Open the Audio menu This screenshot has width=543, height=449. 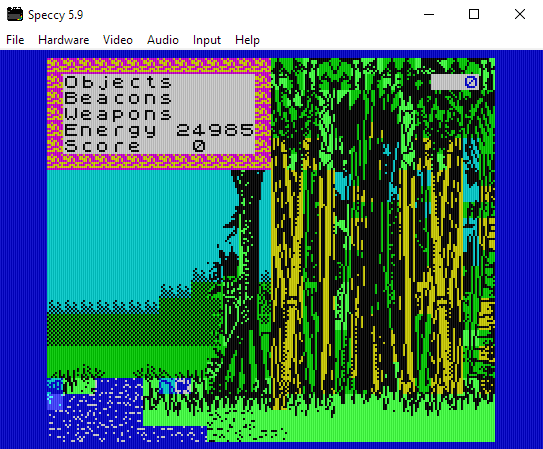pos(163,40)
